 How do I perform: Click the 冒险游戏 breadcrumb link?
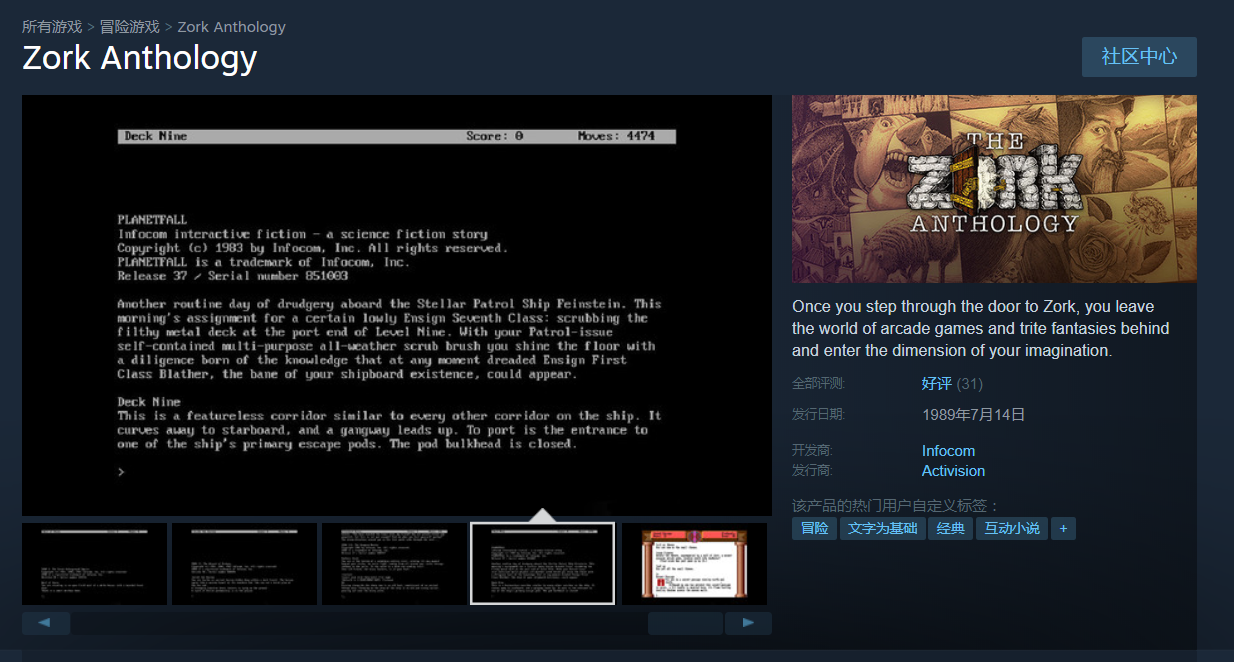(x=130, y=27)
